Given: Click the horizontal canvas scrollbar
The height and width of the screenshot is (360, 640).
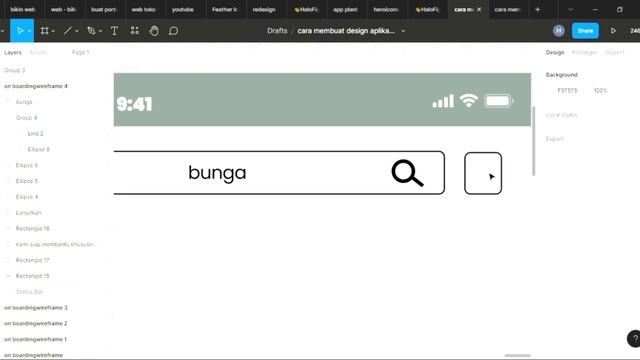Looking at the screenshot, I should 518,356.
